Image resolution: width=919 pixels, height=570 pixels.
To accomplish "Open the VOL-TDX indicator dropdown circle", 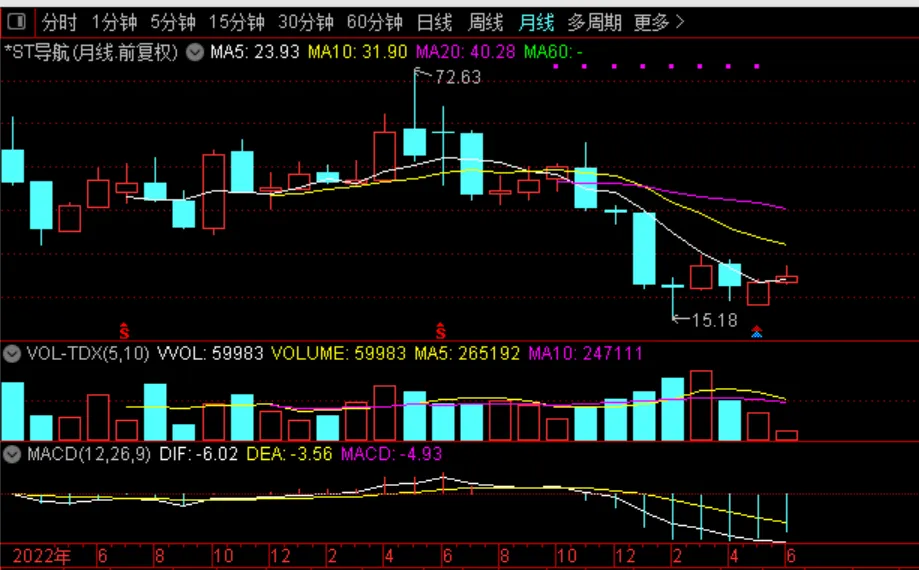I will 12,354.
